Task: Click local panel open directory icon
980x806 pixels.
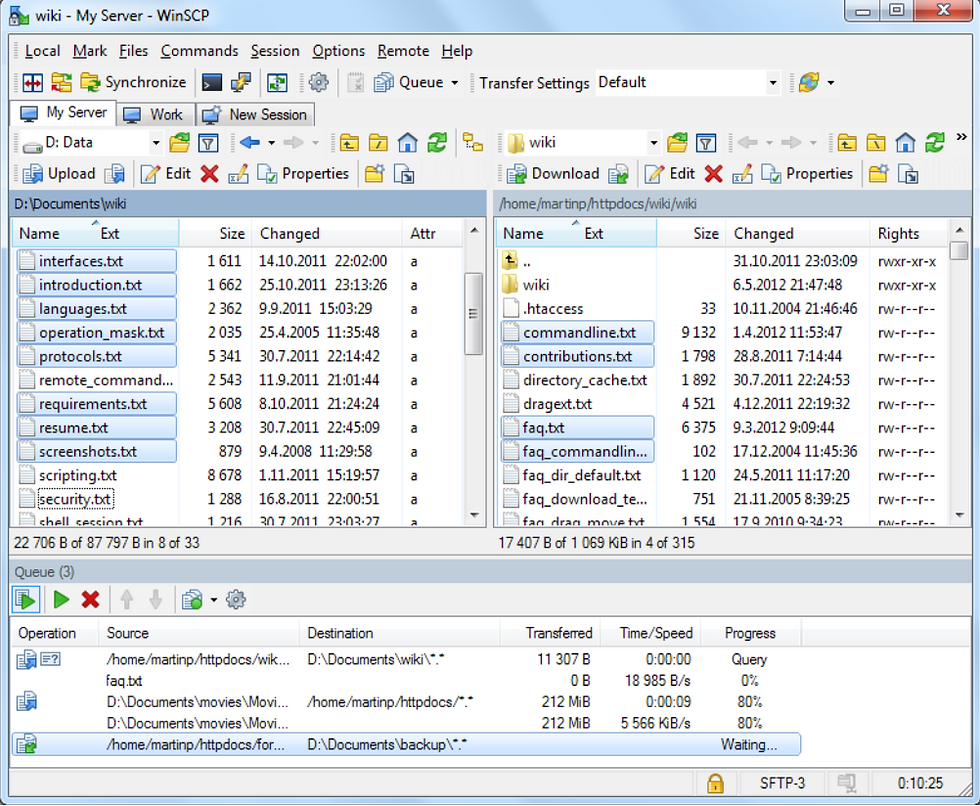Action: [179, 143]
